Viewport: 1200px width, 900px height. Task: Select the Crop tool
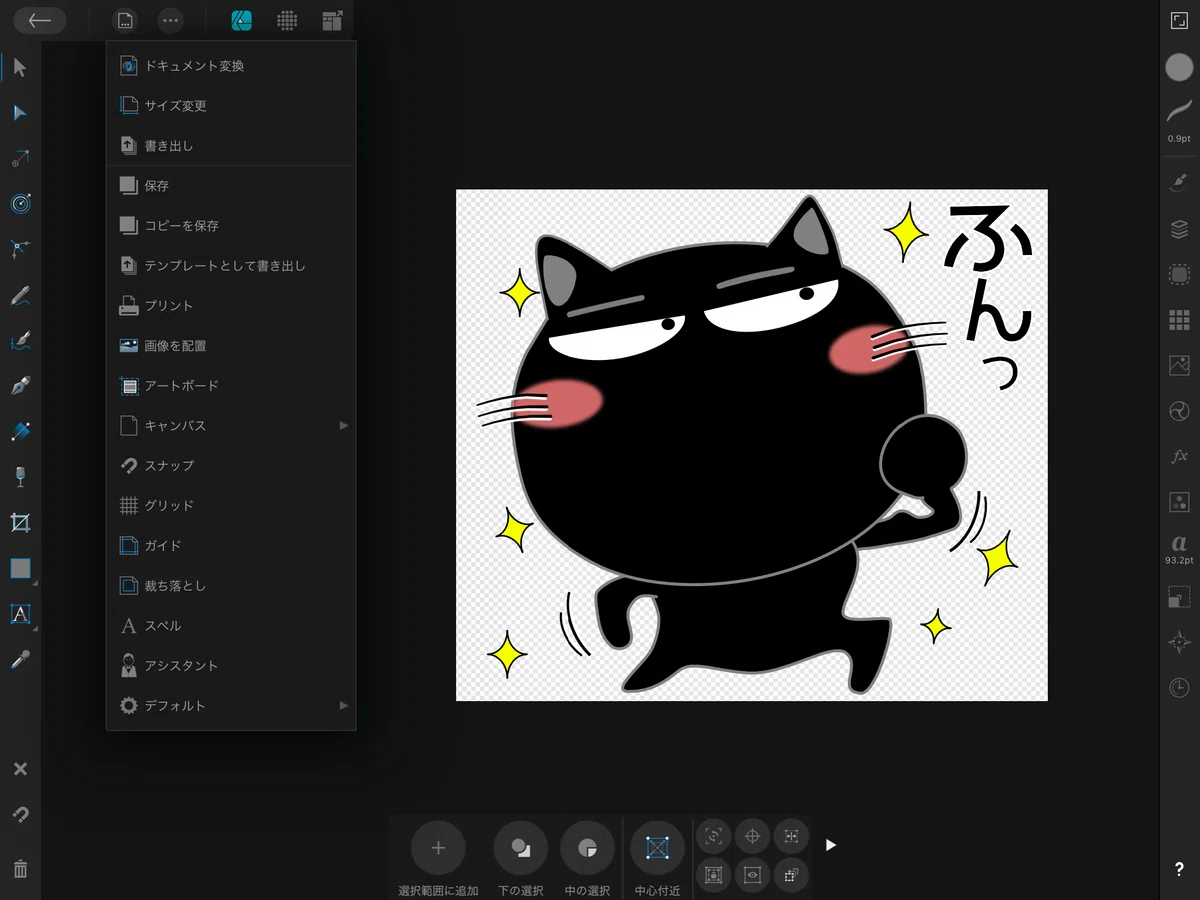click(x=20, y=522)
